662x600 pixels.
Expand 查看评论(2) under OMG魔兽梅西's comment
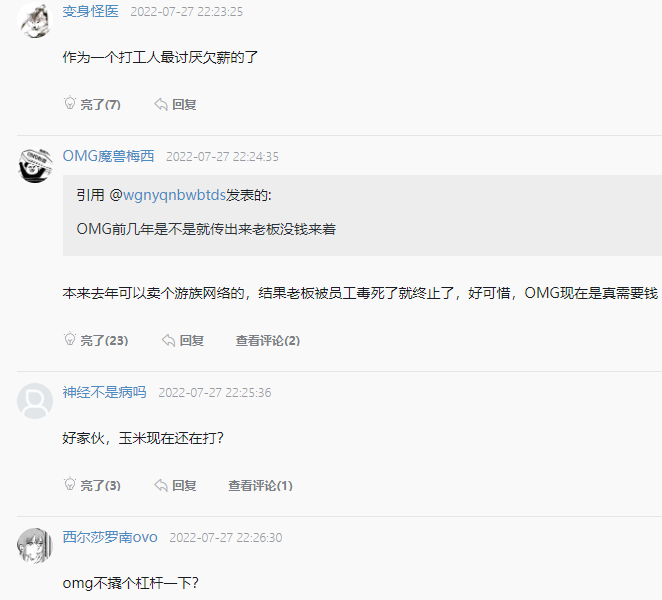tap(268, 341)
